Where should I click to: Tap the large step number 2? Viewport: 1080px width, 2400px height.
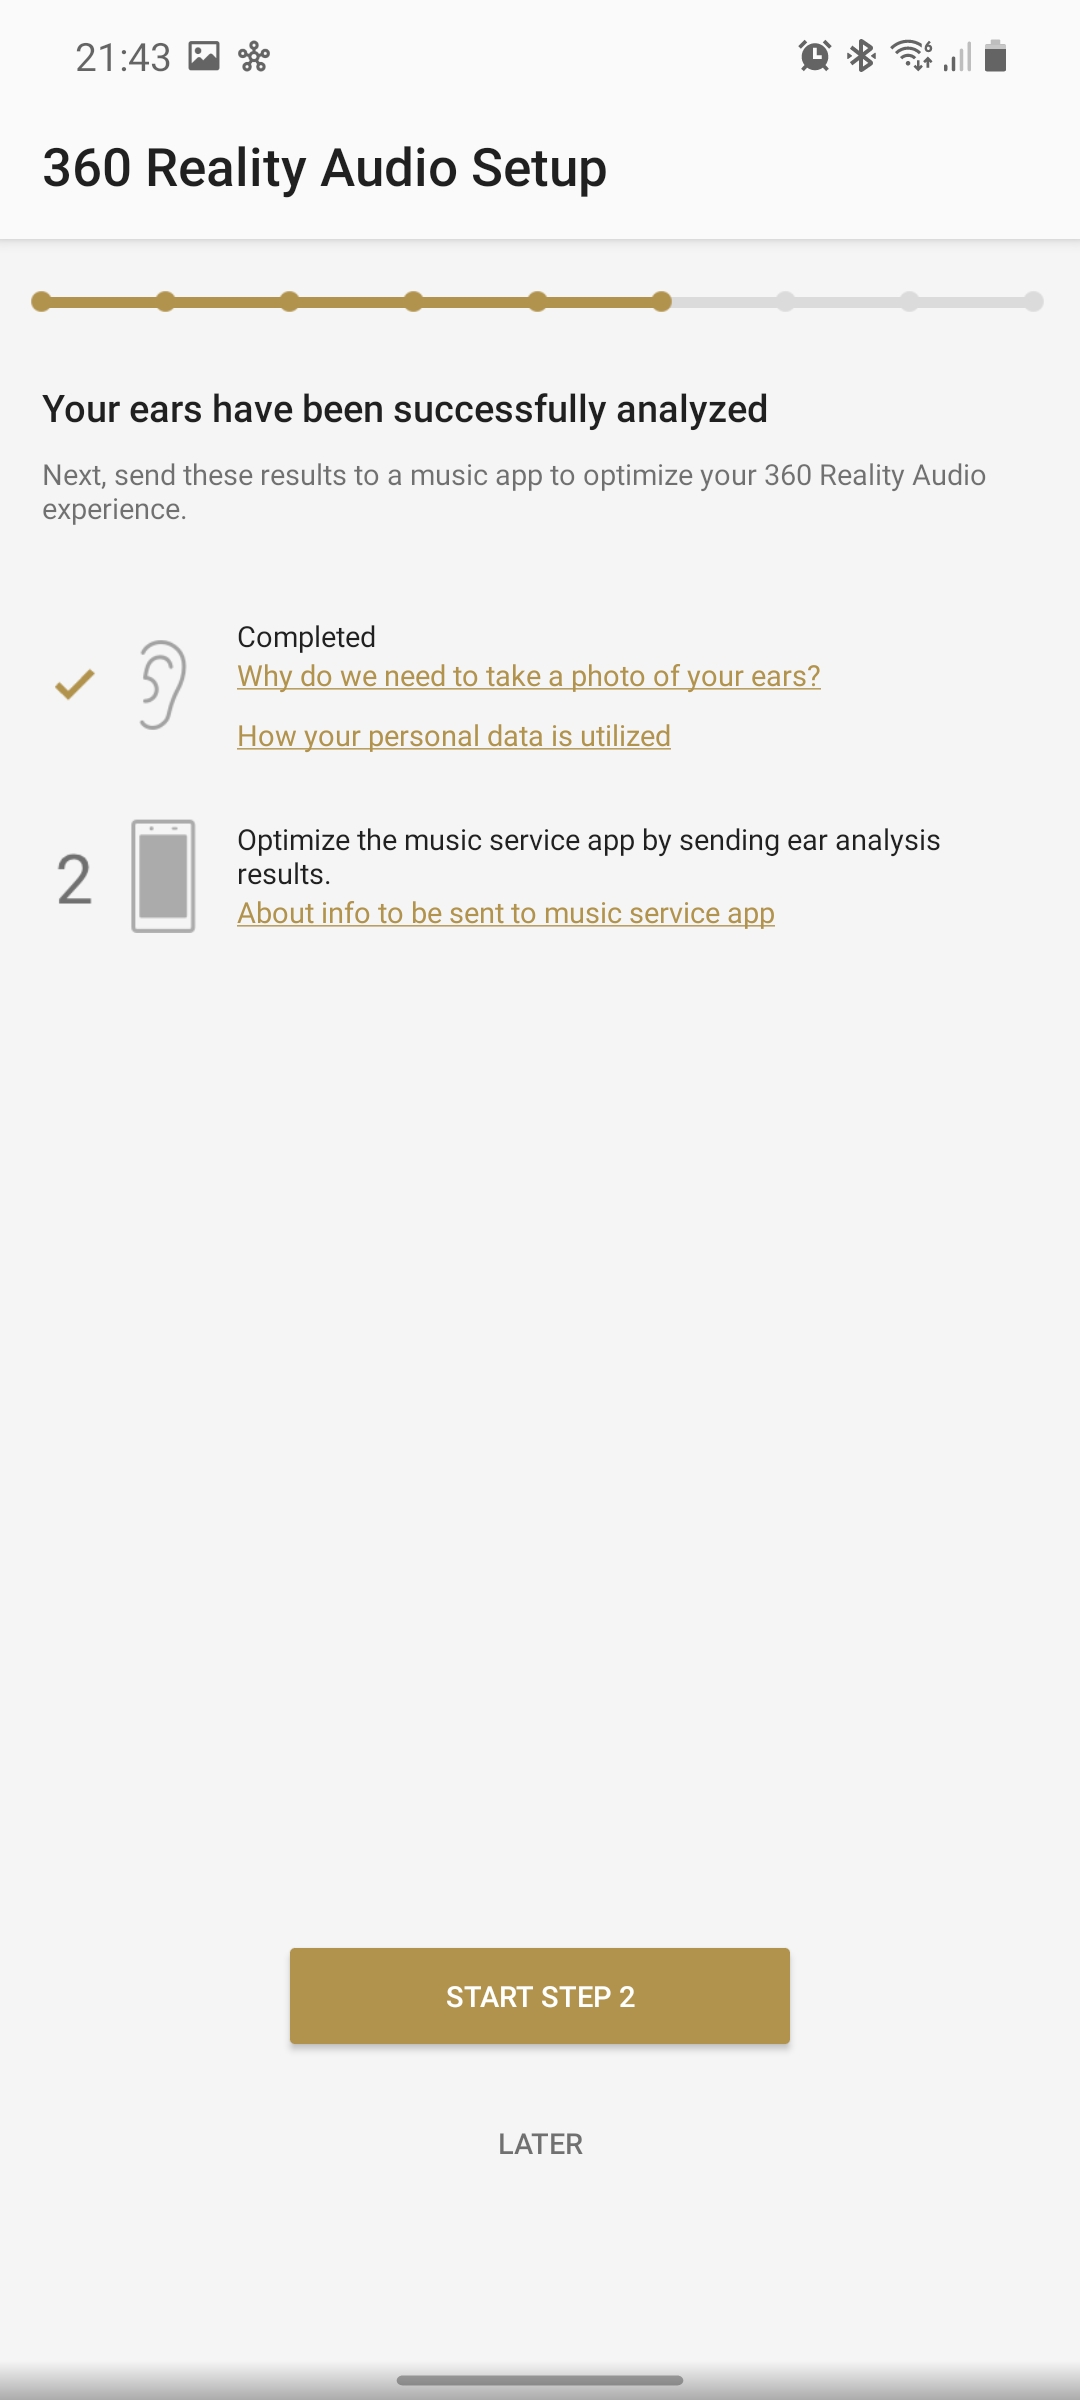[74, 880]
